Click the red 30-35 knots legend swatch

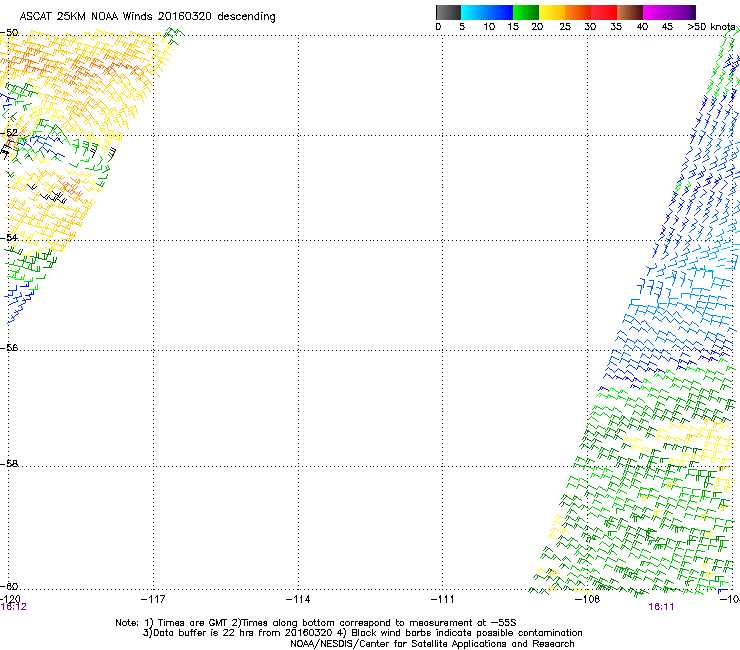604,12
